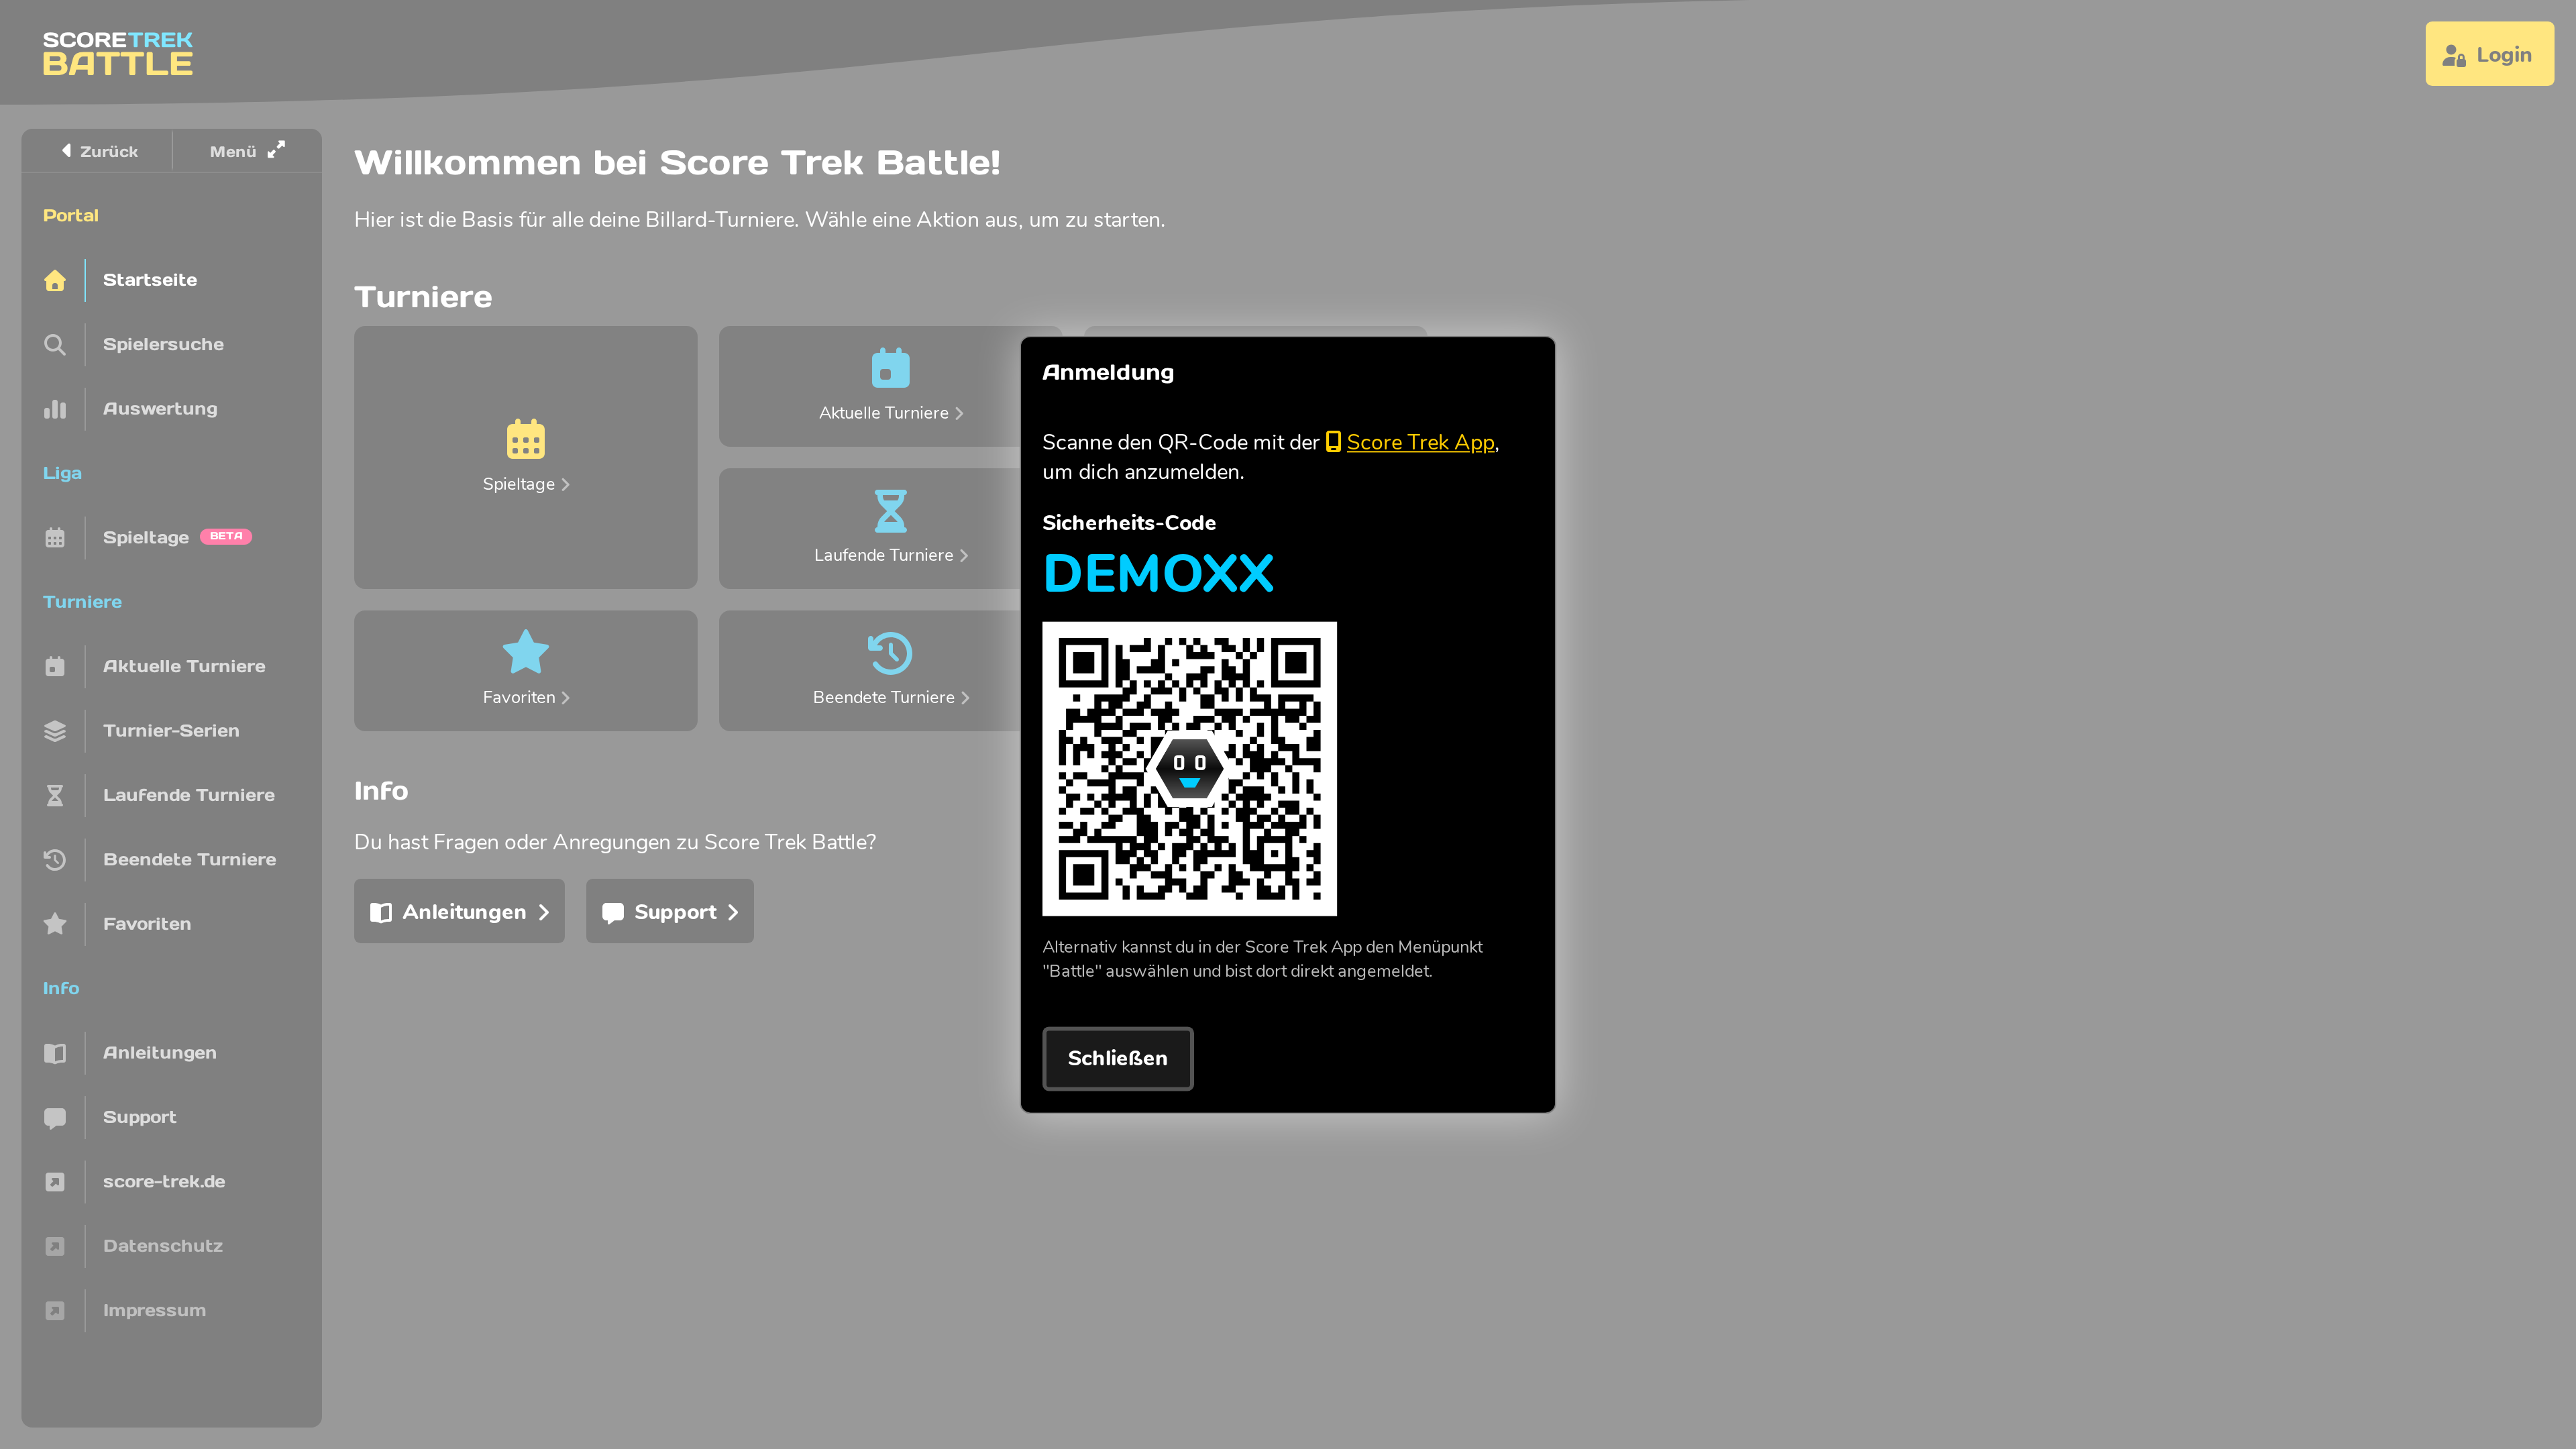The height and width of the screenshot is (1449, 2576).
Task: Click the phone icon before Score Trek App
Action: tap(1333, 442)
